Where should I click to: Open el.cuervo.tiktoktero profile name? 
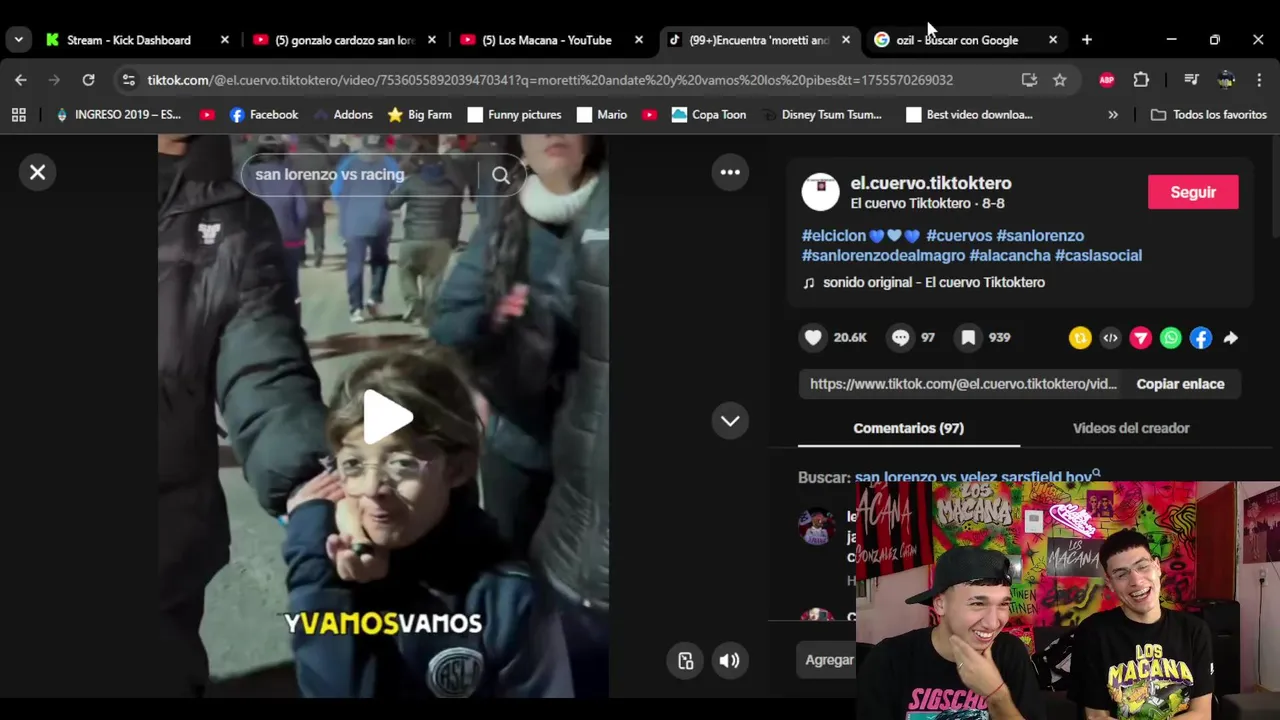pos(931,183)
